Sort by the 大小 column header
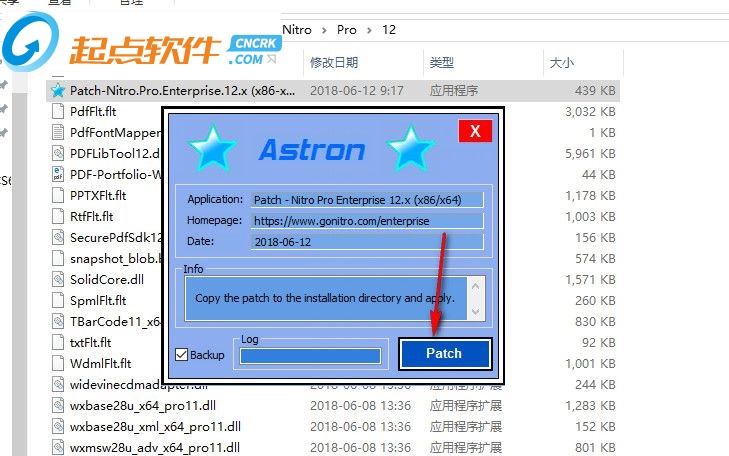This screenshot has width=729, height=456. (562, 62)
